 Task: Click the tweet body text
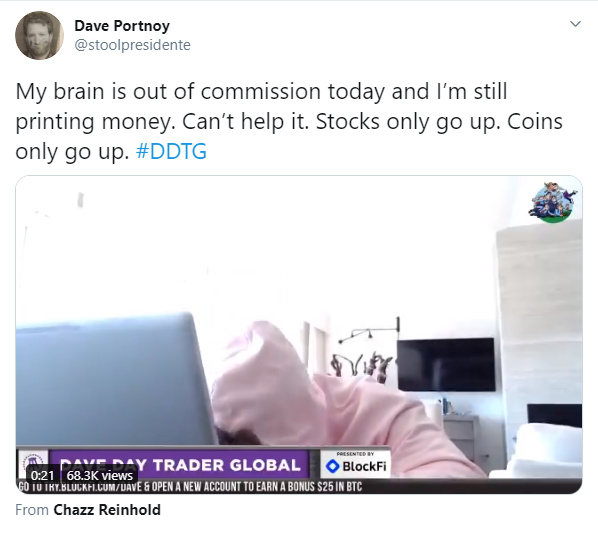[x=289, y=121]
